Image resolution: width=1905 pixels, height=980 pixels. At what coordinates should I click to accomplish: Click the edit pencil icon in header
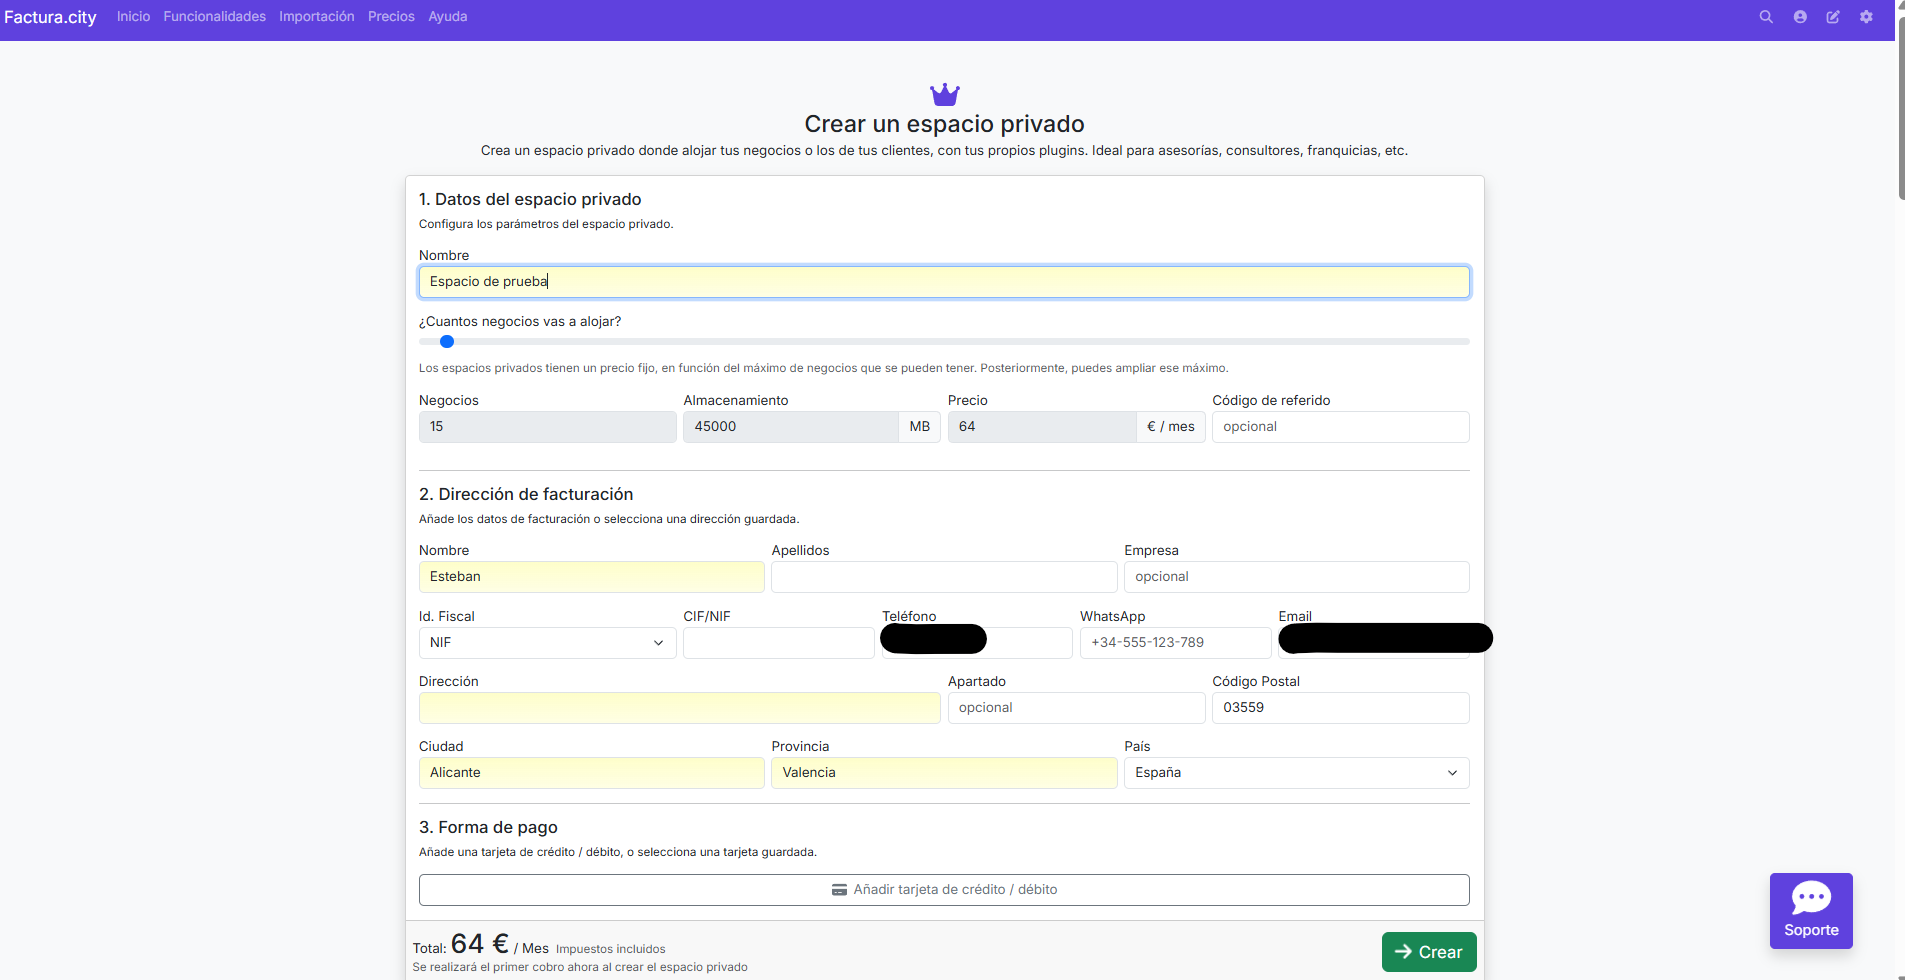click(x=1833, y=17)
